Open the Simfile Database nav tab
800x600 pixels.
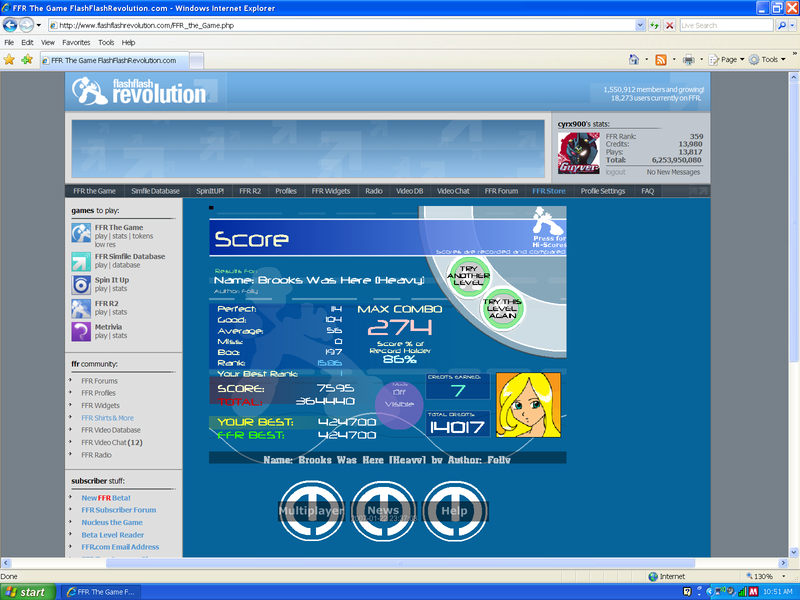pos(155,190)
